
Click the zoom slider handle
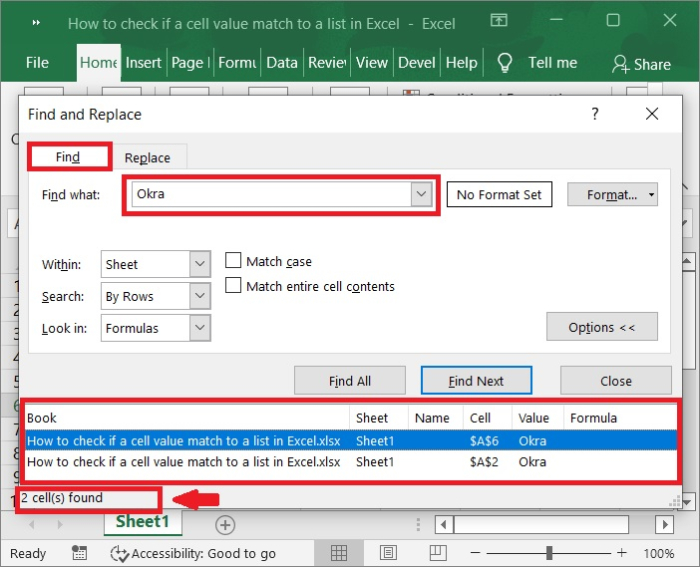[x=549, y=553]
